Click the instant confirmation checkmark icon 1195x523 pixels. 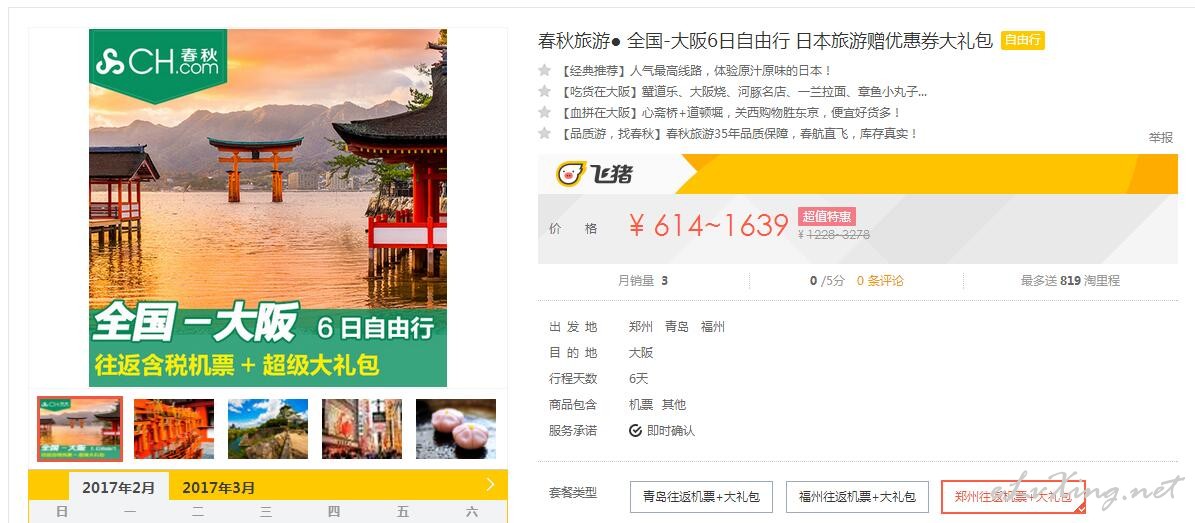pos(635,431)
